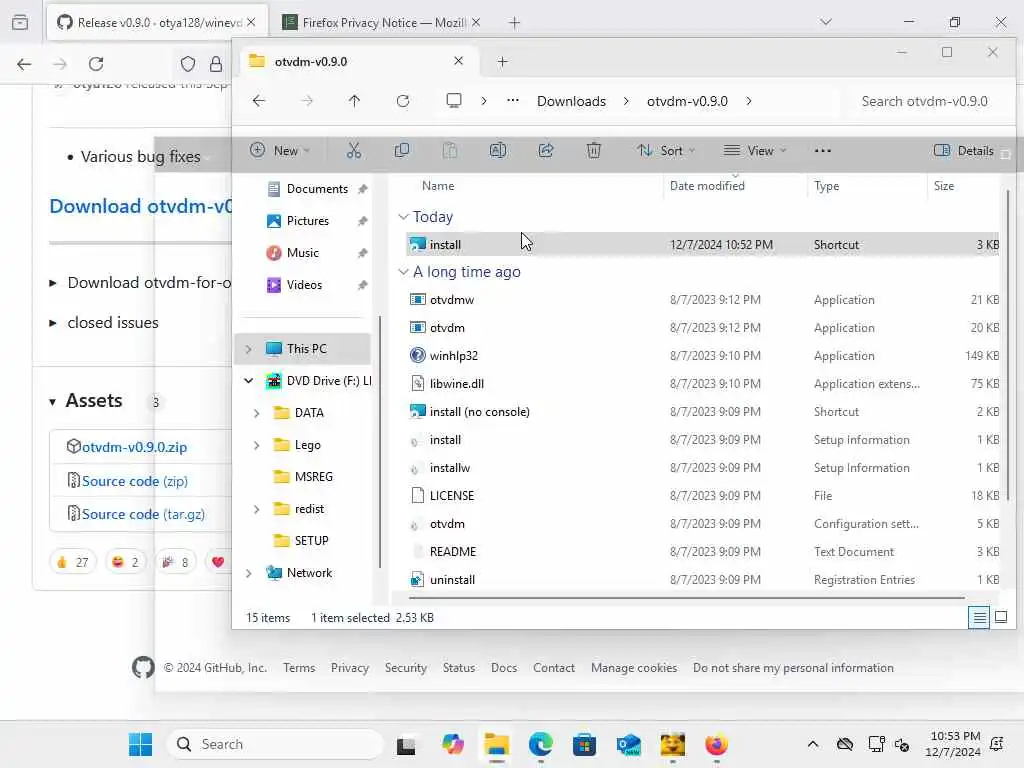Go up one folder level in Explorer
The height and width of the screenshot is (768, 1024).
click(354, 101)
